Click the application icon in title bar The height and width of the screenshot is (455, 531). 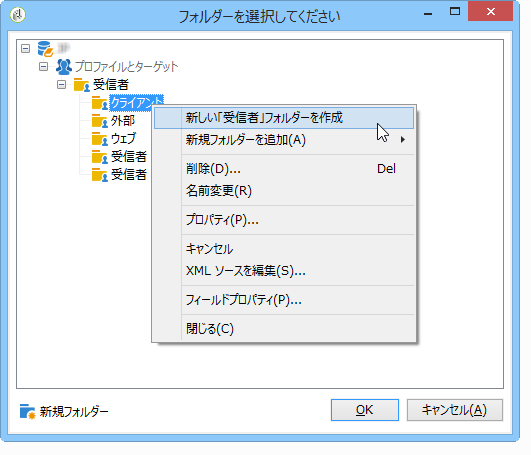[18, 15]
